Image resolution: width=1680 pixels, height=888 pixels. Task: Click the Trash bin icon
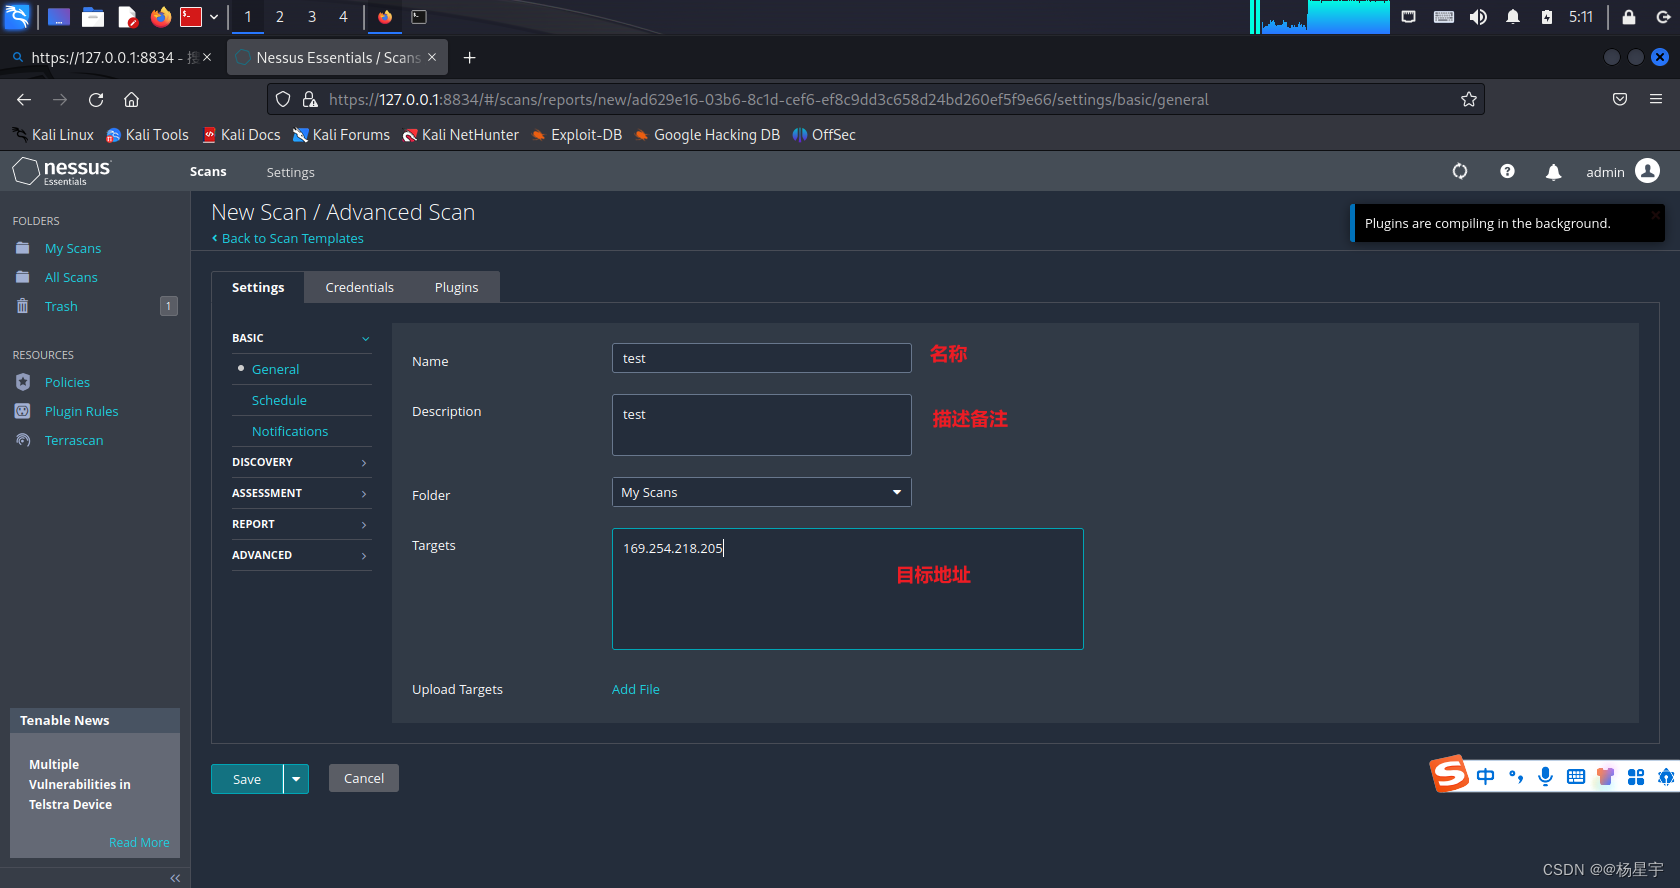pos(23,306)
